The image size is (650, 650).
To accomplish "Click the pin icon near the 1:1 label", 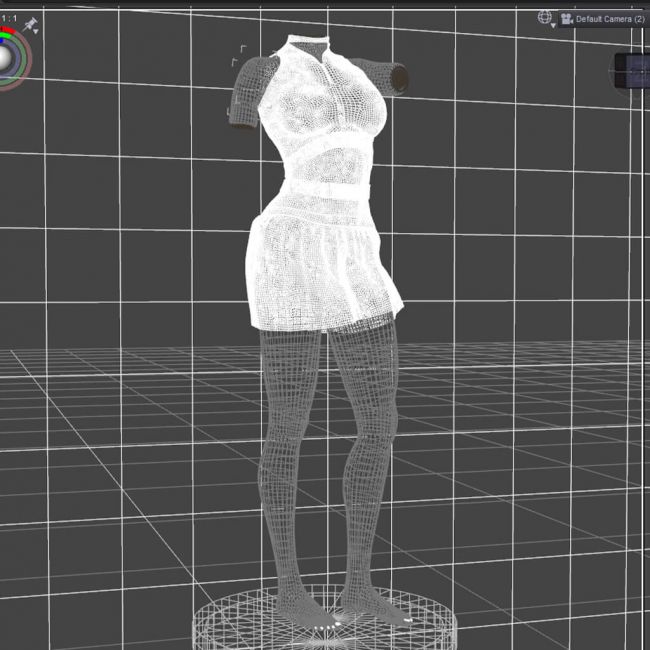I will tap(33, 22).
